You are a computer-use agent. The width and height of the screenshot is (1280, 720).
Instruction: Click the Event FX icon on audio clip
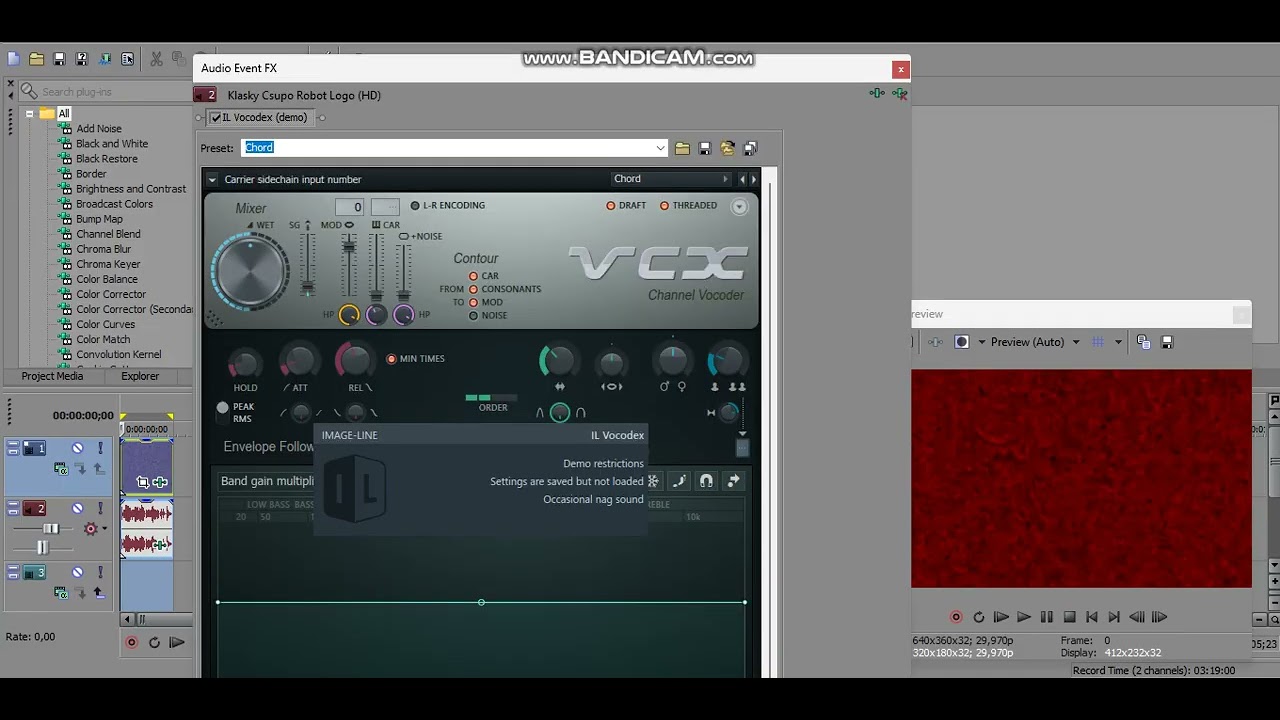[161, 544]
